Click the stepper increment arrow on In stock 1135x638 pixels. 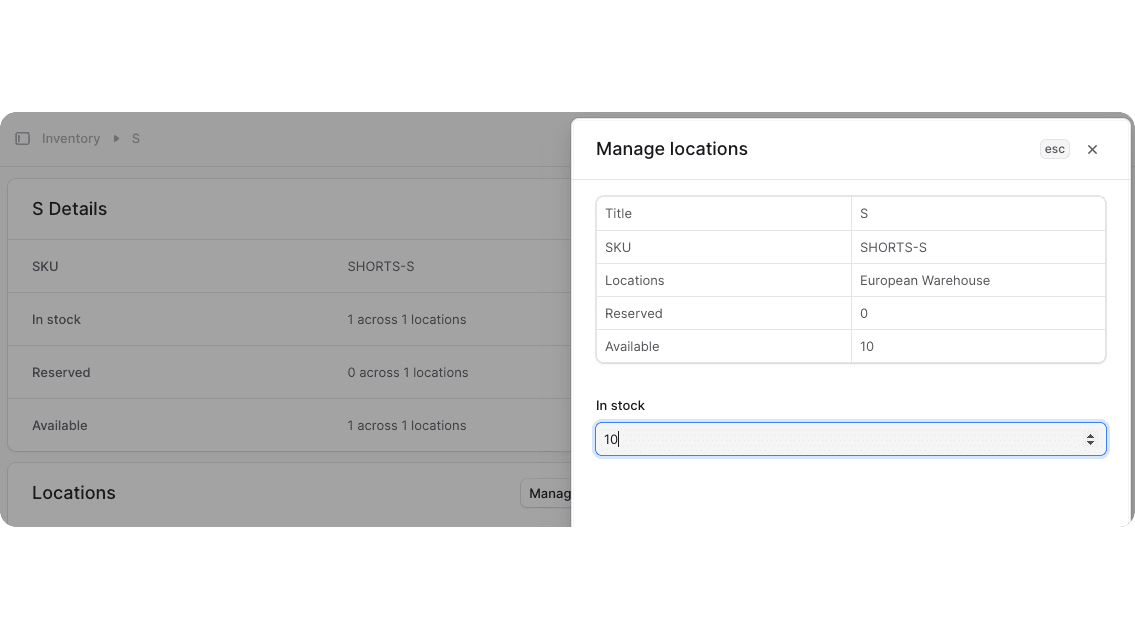coord(1090,434)
